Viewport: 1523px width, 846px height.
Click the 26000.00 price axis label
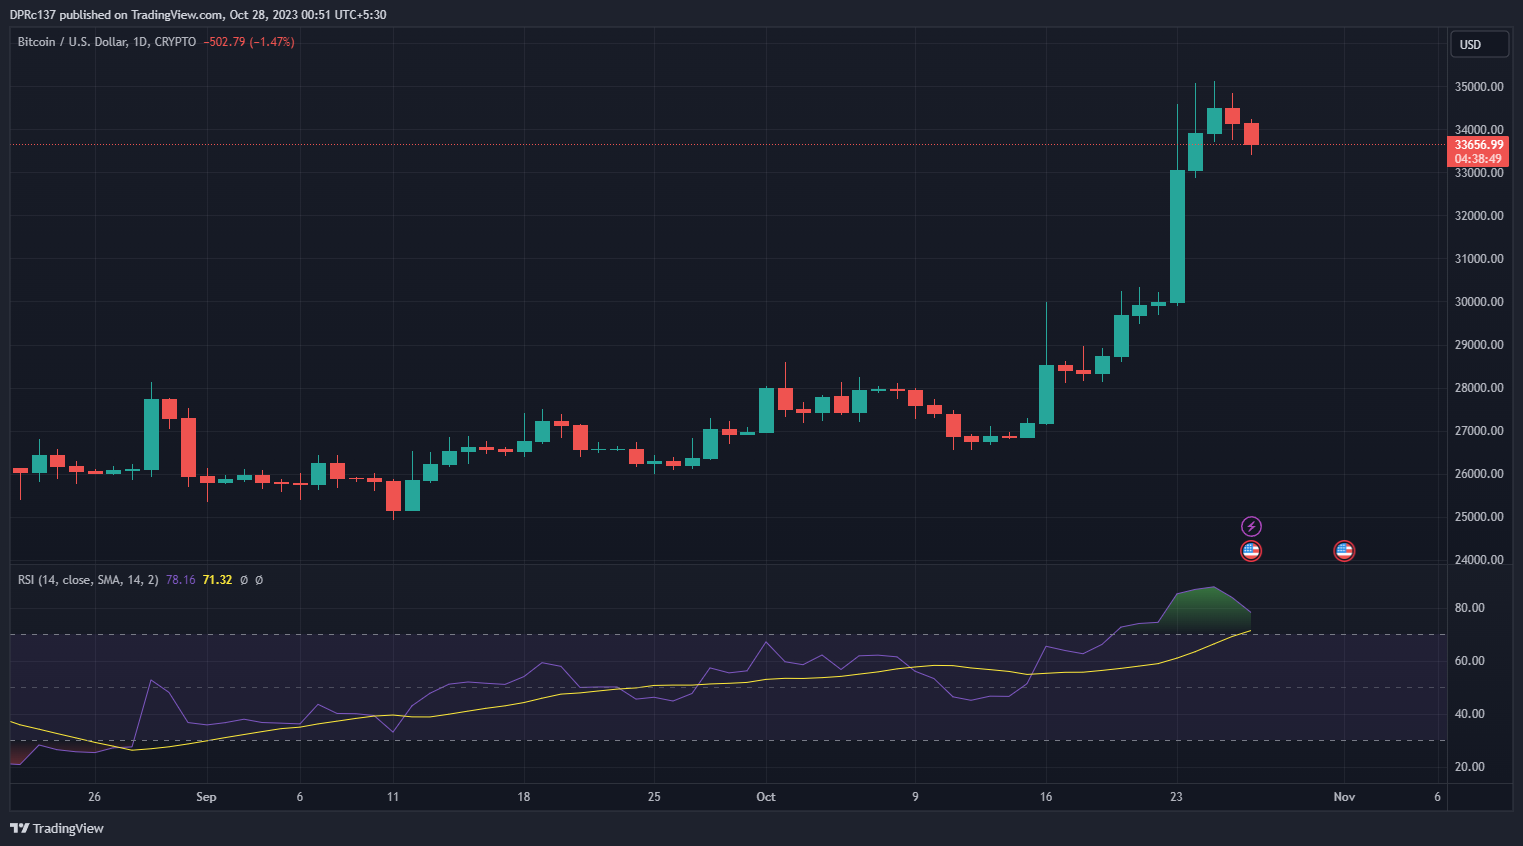click(x=1479, y=474)
